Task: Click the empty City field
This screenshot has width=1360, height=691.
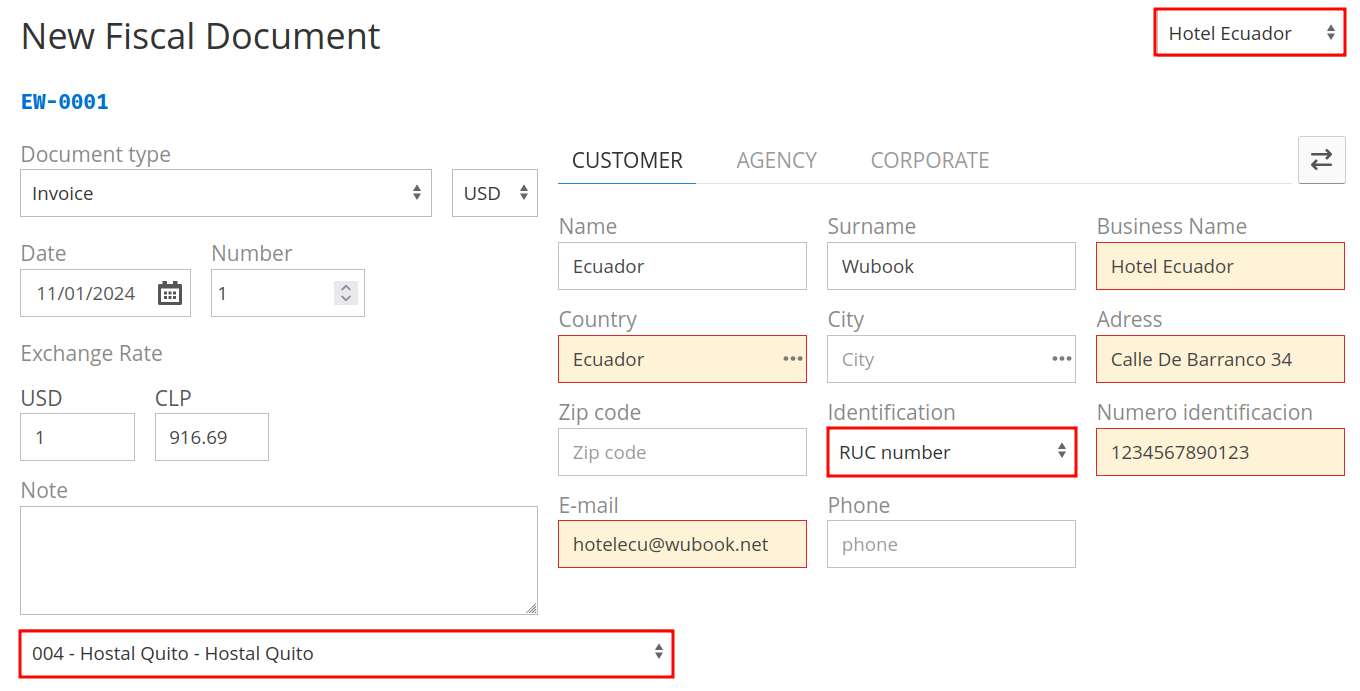Action: coord(952,359)
